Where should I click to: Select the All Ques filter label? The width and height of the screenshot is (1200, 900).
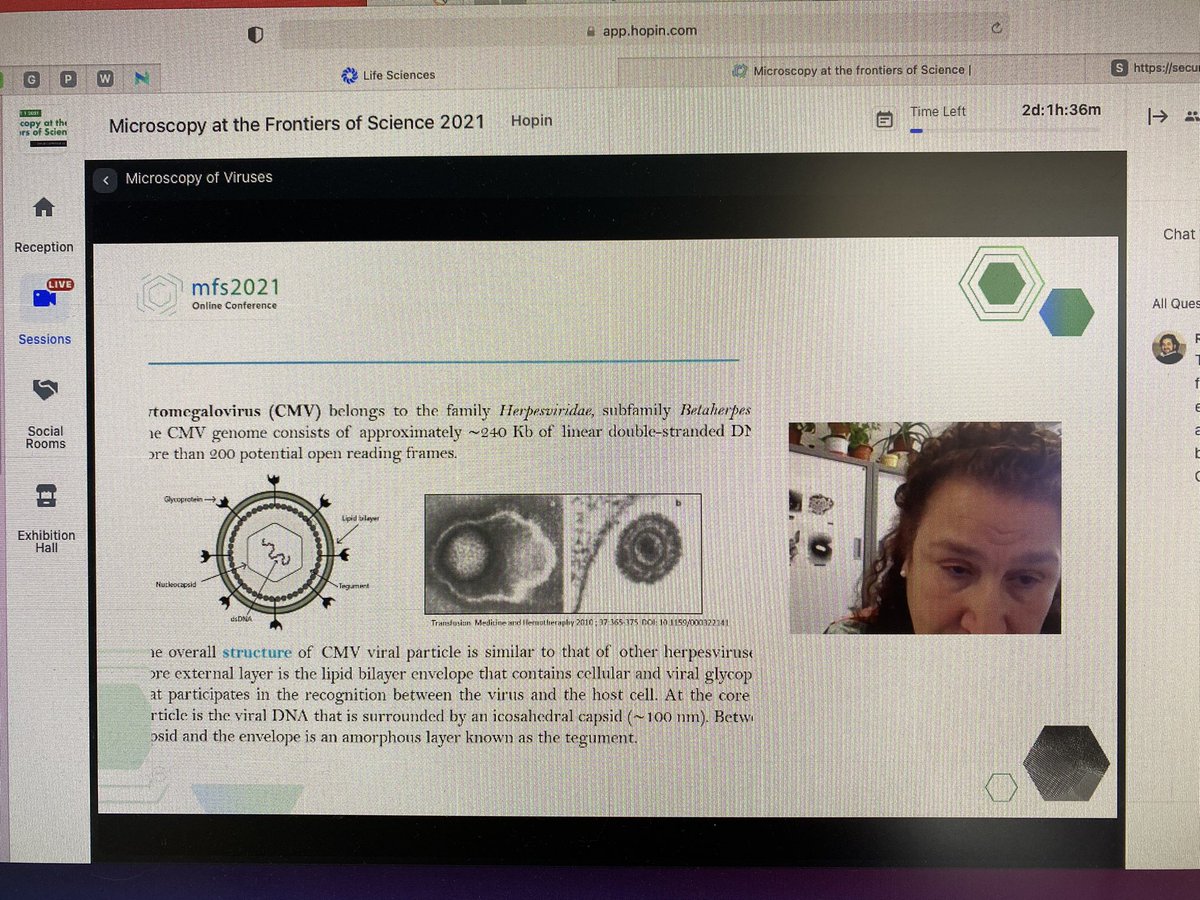pos(1175,304)
